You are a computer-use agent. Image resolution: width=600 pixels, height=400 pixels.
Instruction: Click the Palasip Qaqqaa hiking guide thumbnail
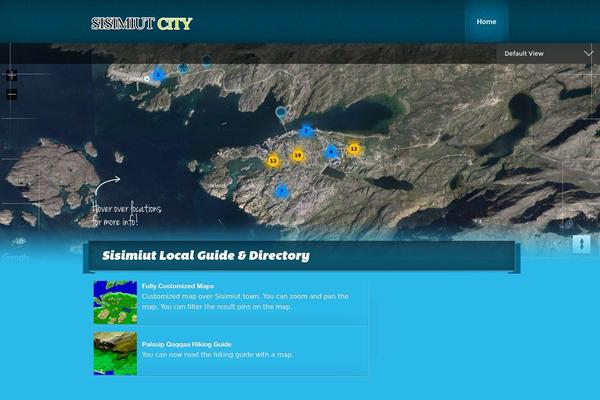[115, 354]
